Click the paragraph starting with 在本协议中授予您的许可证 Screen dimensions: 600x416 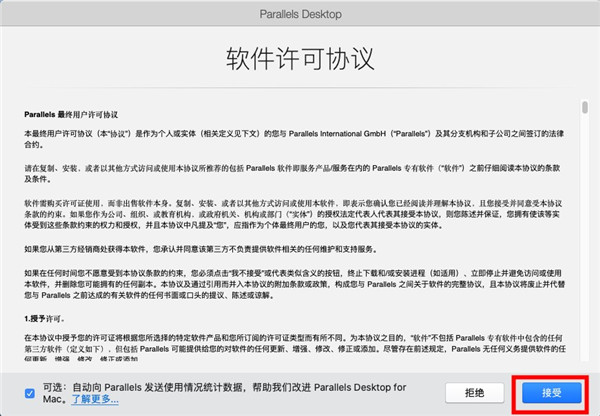(295, 349)
